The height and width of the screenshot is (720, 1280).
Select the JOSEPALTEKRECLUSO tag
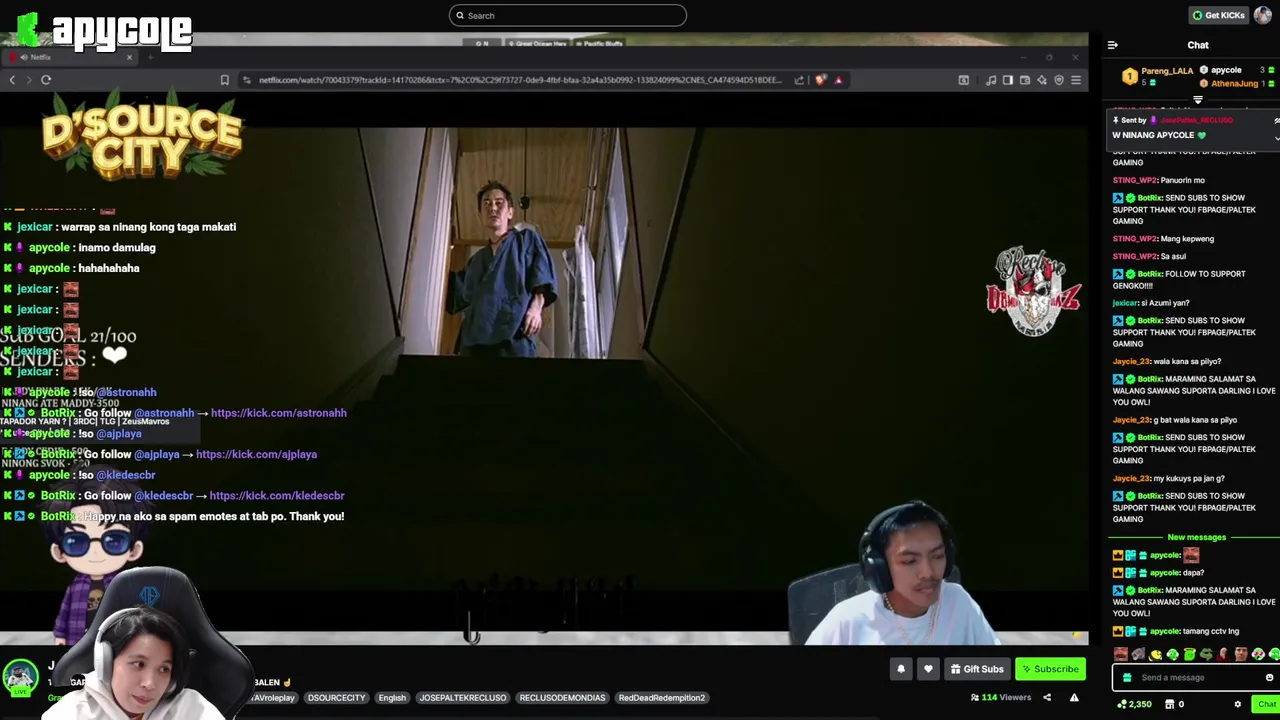coord(463,697)
